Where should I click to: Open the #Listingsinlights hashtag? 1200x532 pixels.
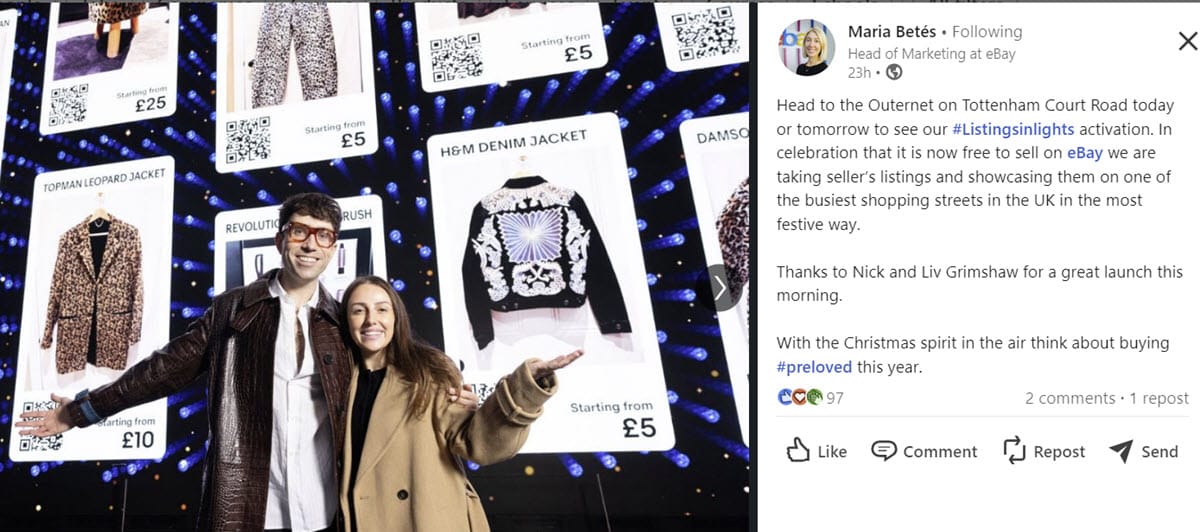pos(1013,130)
